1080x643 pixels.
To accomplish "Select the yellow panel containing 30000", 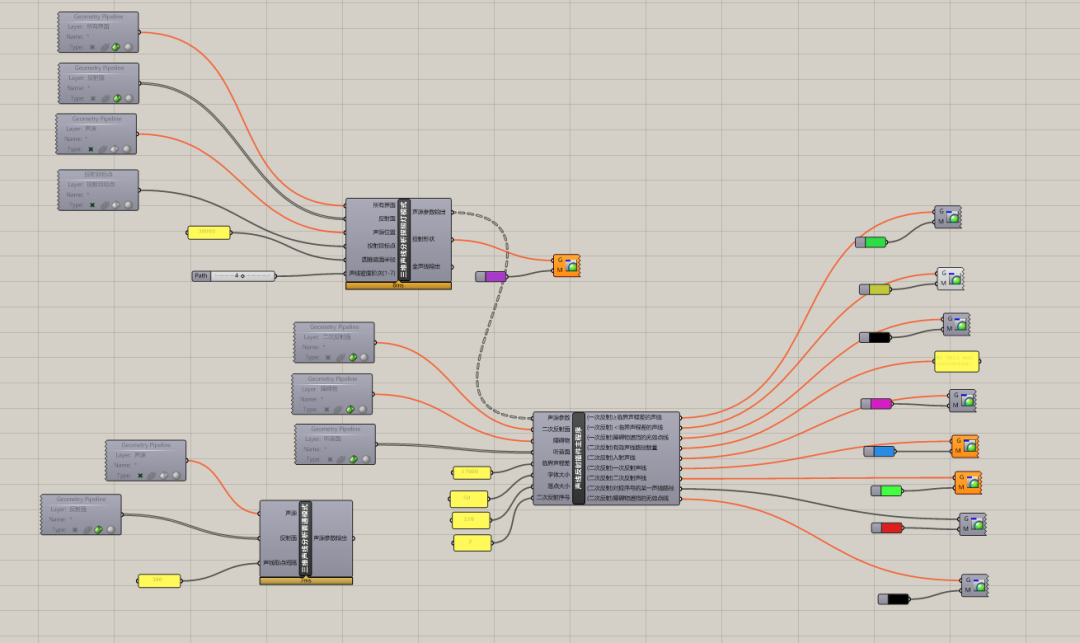I will (x=209, y=233).
